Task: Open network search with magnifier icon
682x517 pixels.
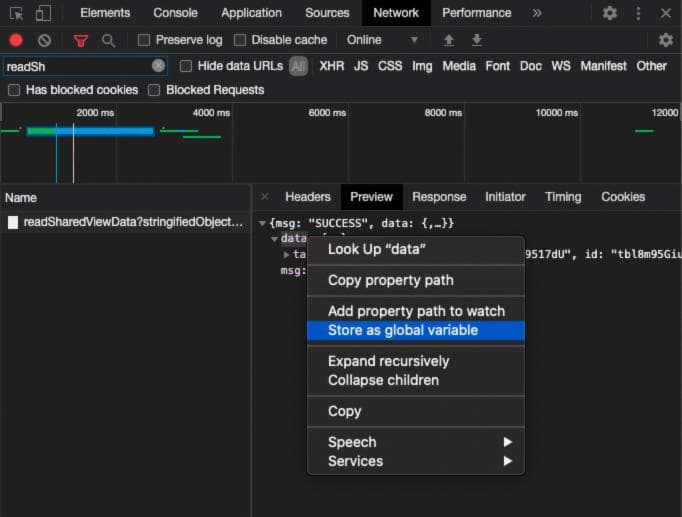Action: (x=108, y=40)
